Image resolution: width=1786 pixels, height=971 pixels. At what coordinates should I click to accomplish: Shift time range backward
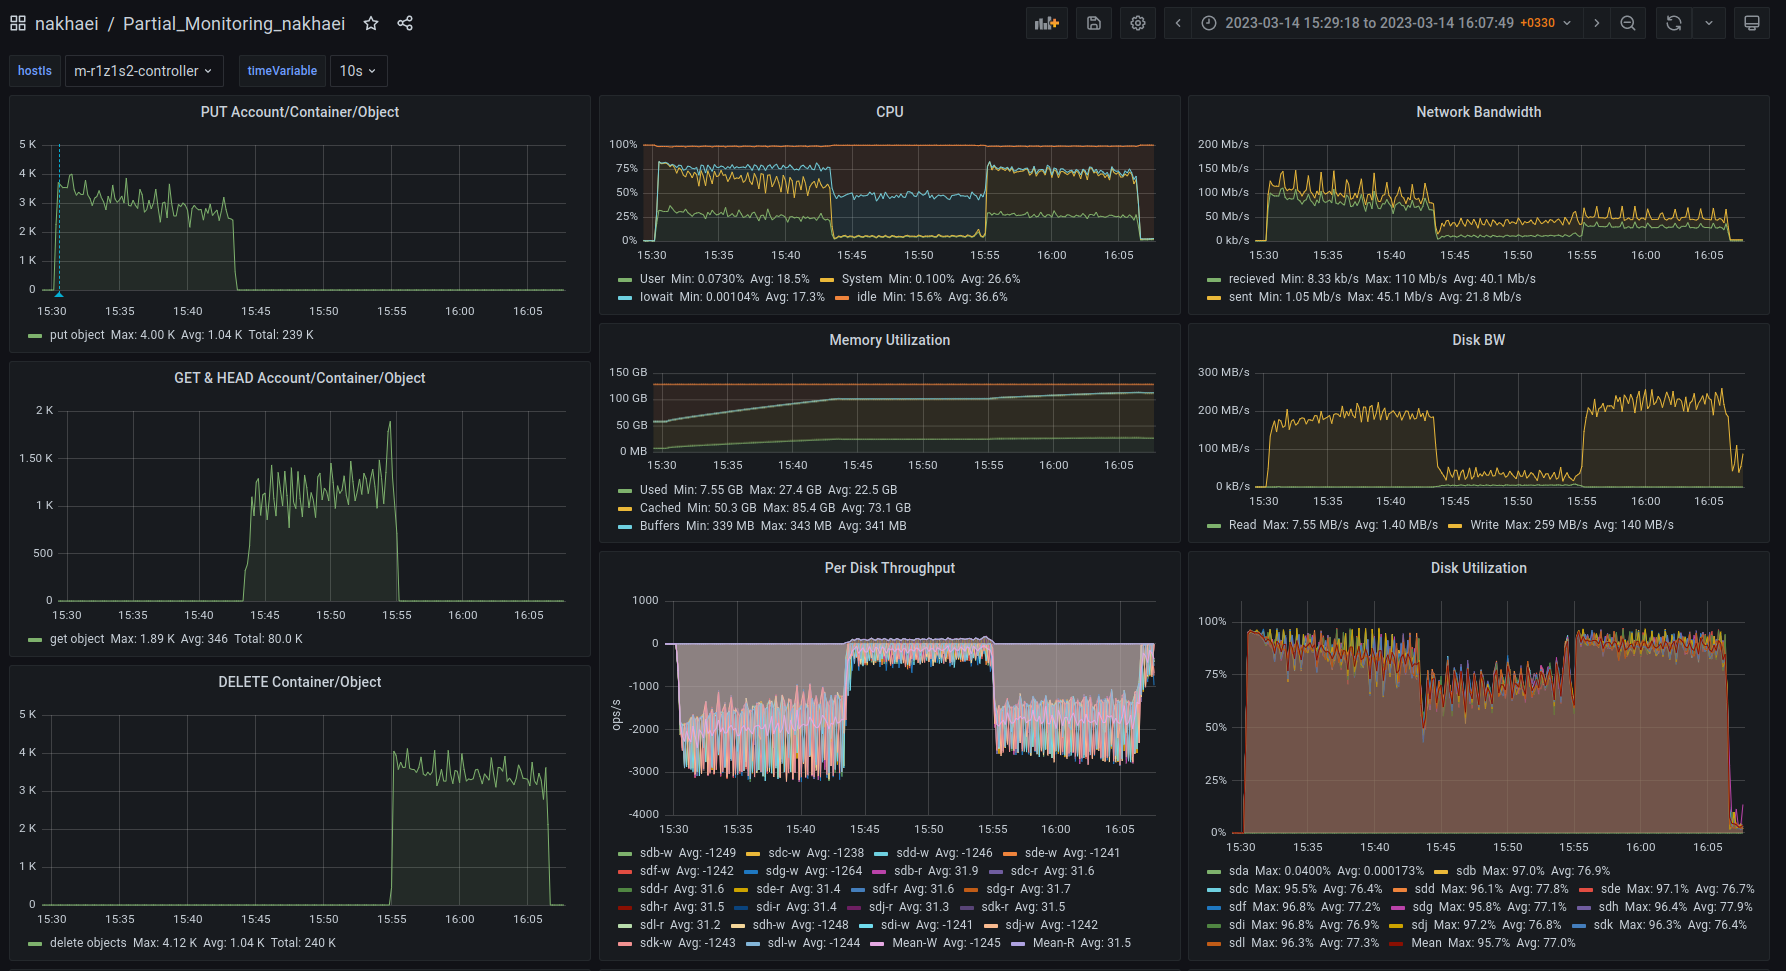1178,23
